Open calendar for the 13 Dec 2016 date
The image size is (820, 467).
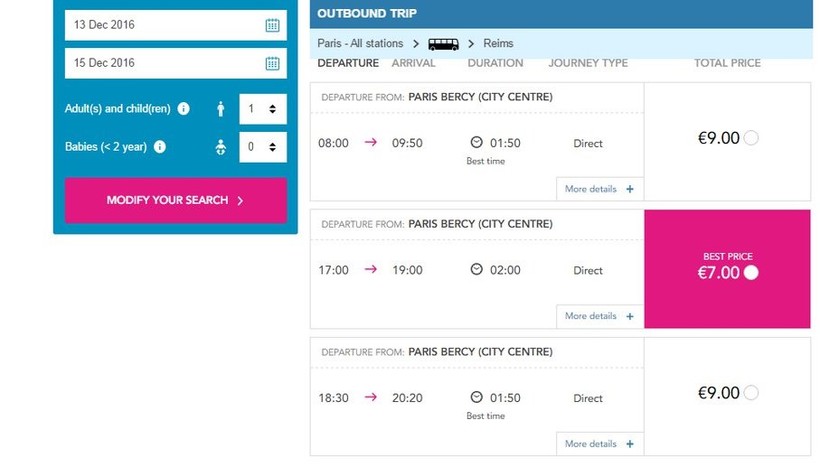272,26
